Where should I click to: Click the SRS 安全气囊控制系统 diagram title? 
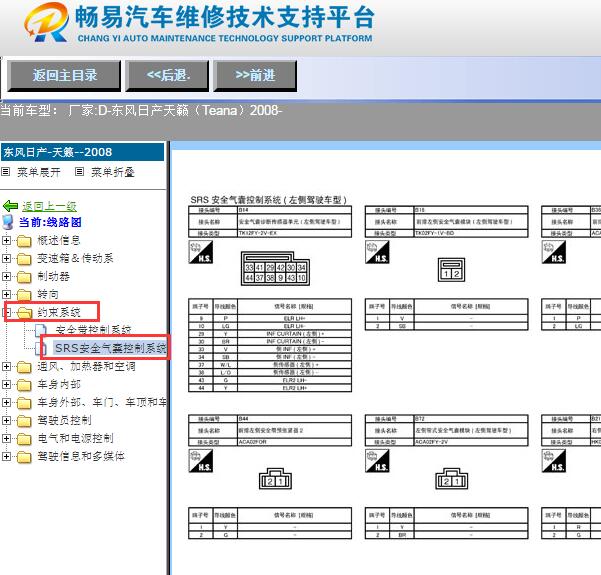coord(269,200)
